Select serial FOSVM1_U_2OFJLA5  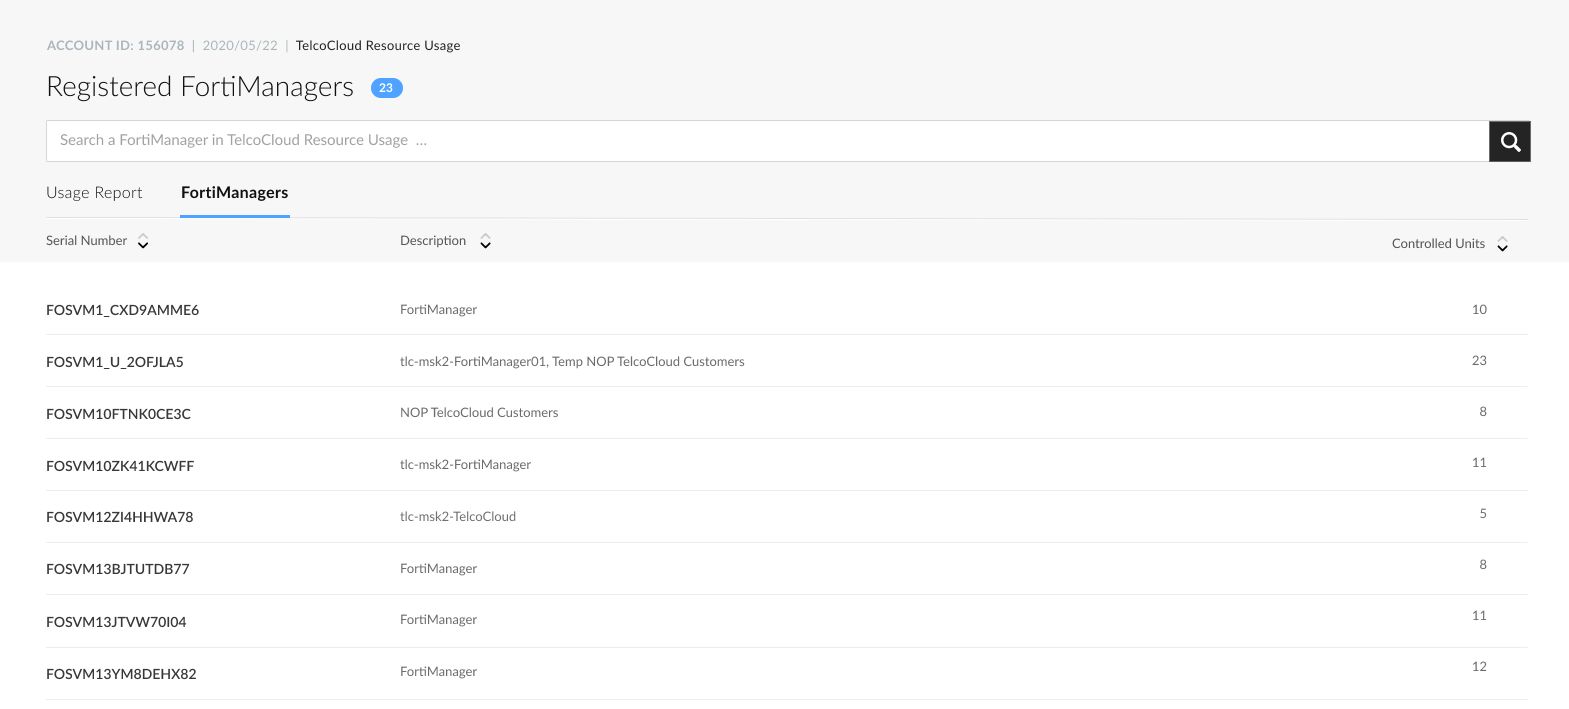pyautogui.click(x=115, y=362)
